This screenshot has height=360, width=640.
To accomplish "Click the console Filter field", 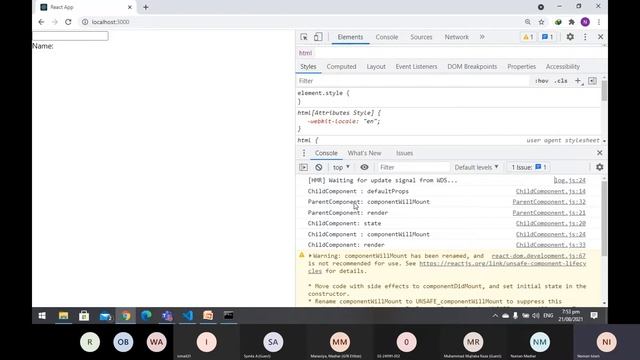I will [x=413, y=167].
